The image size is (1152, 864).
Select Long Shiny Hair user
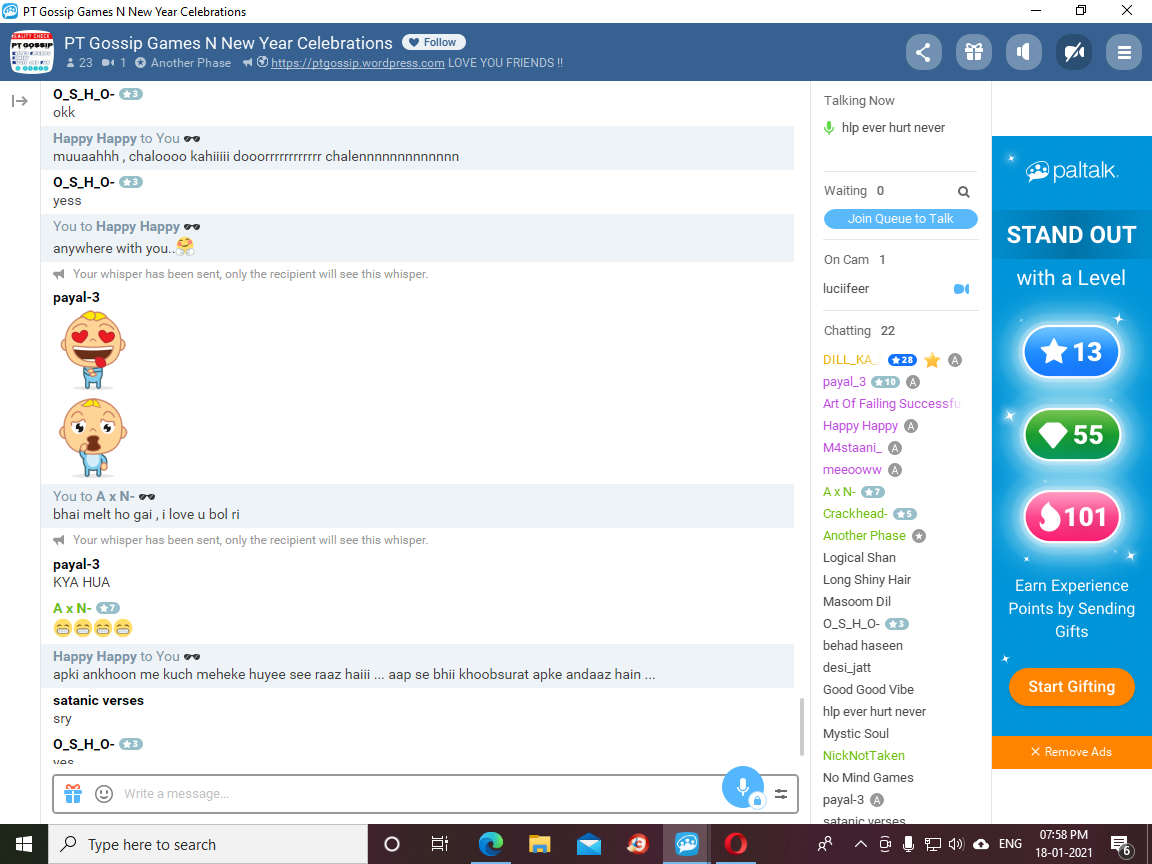[x=867, y=580]
